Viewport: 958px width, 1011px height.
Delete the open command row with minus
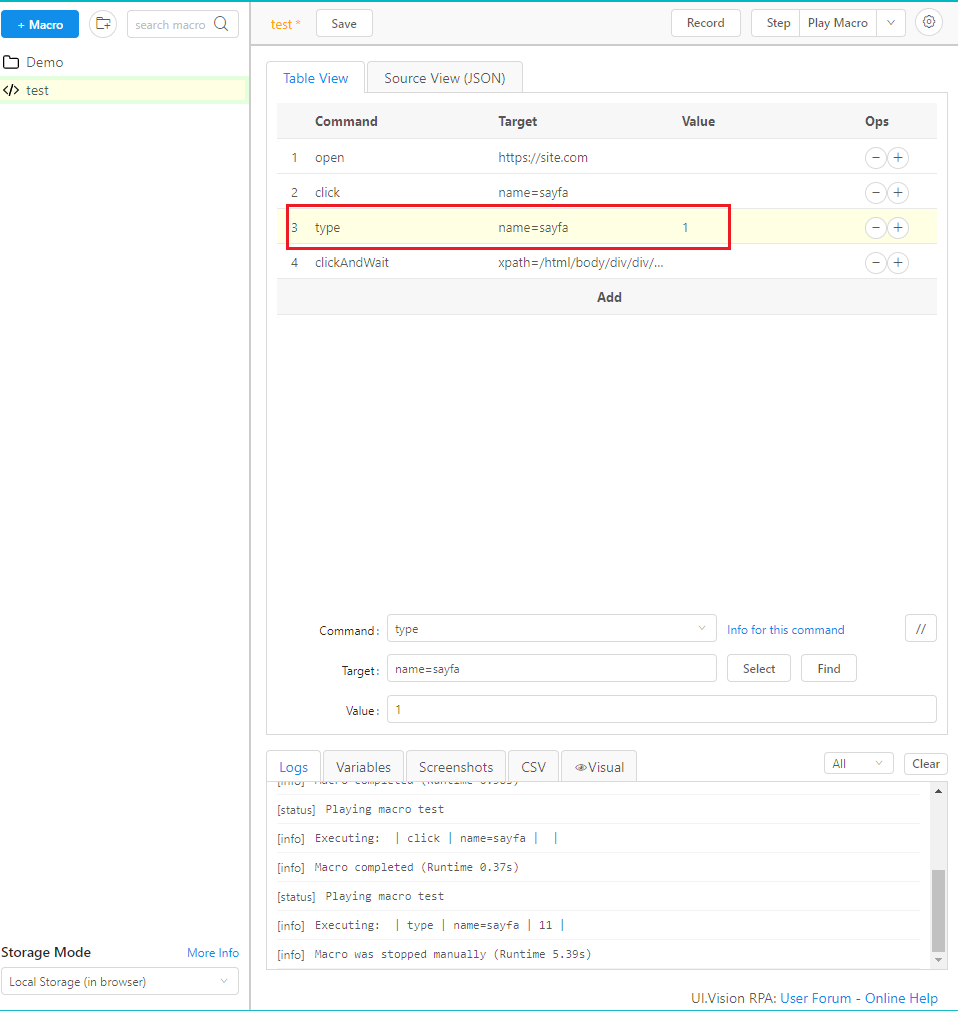click(x=875, y=158)
